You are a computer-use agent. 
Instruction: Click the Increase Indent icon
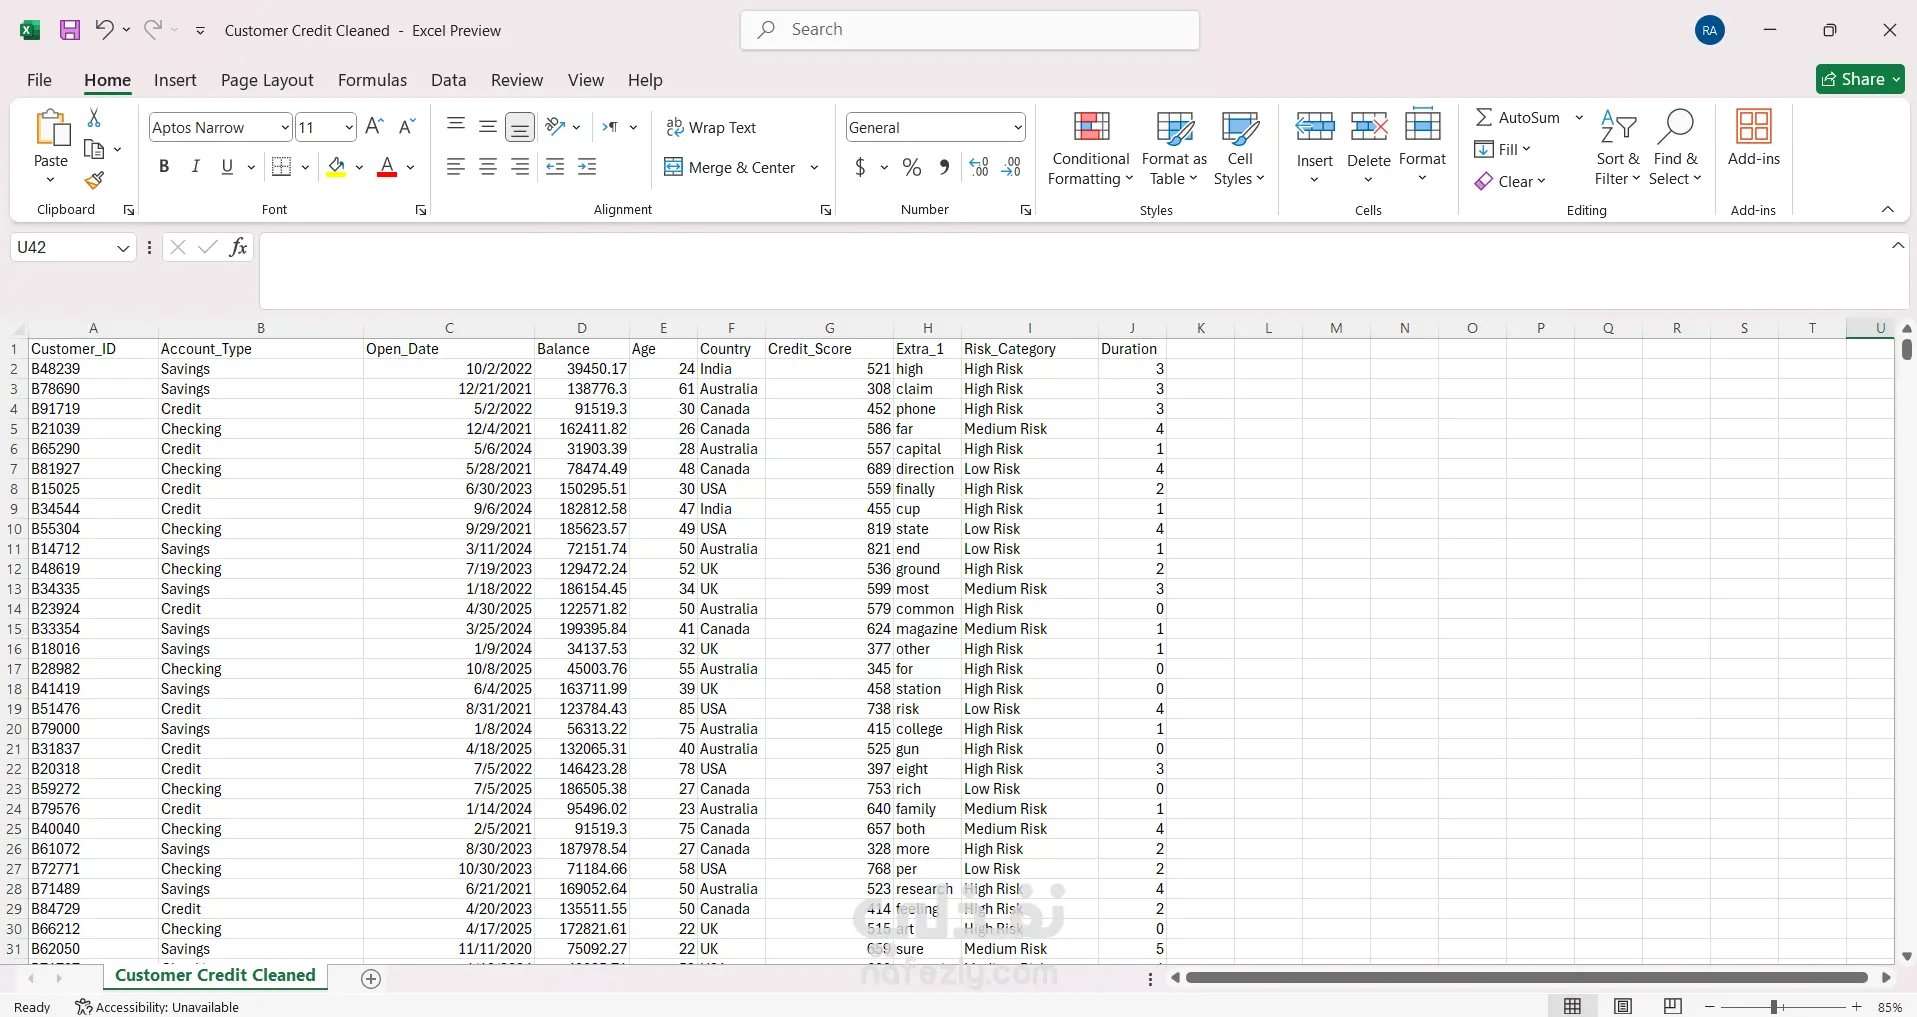(587, 167)
